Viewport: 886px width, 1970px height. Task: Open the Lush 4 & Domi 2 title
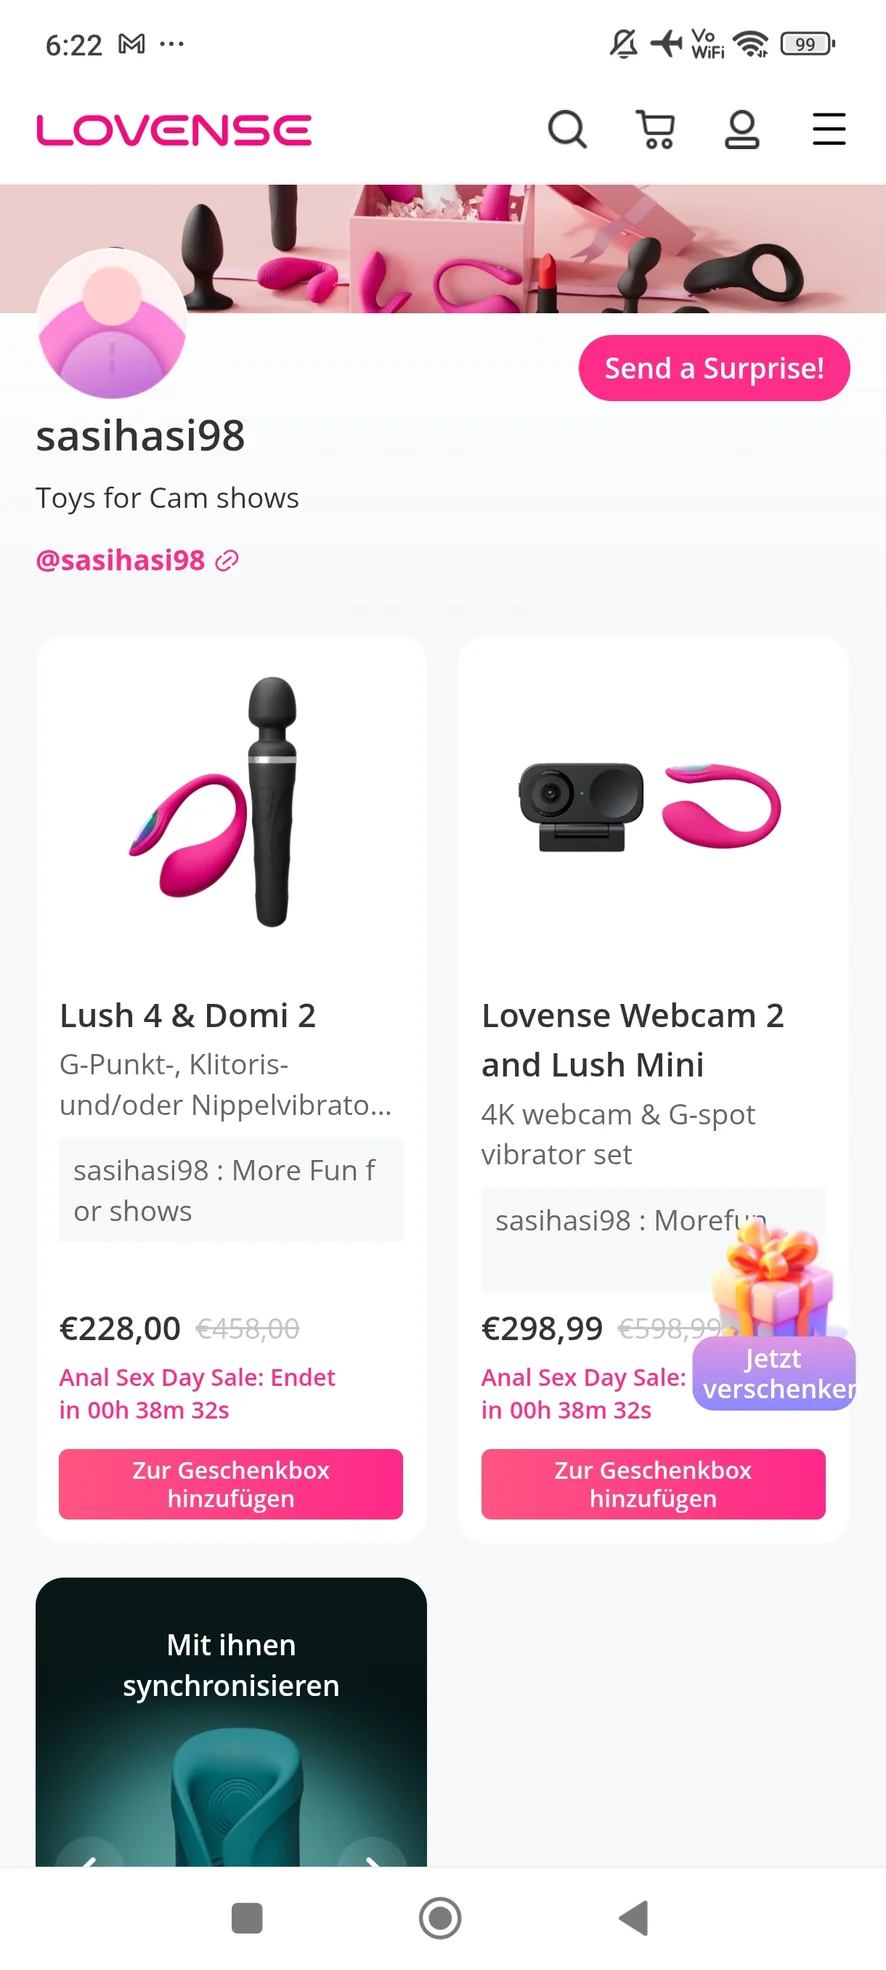tap(188, 1015)
